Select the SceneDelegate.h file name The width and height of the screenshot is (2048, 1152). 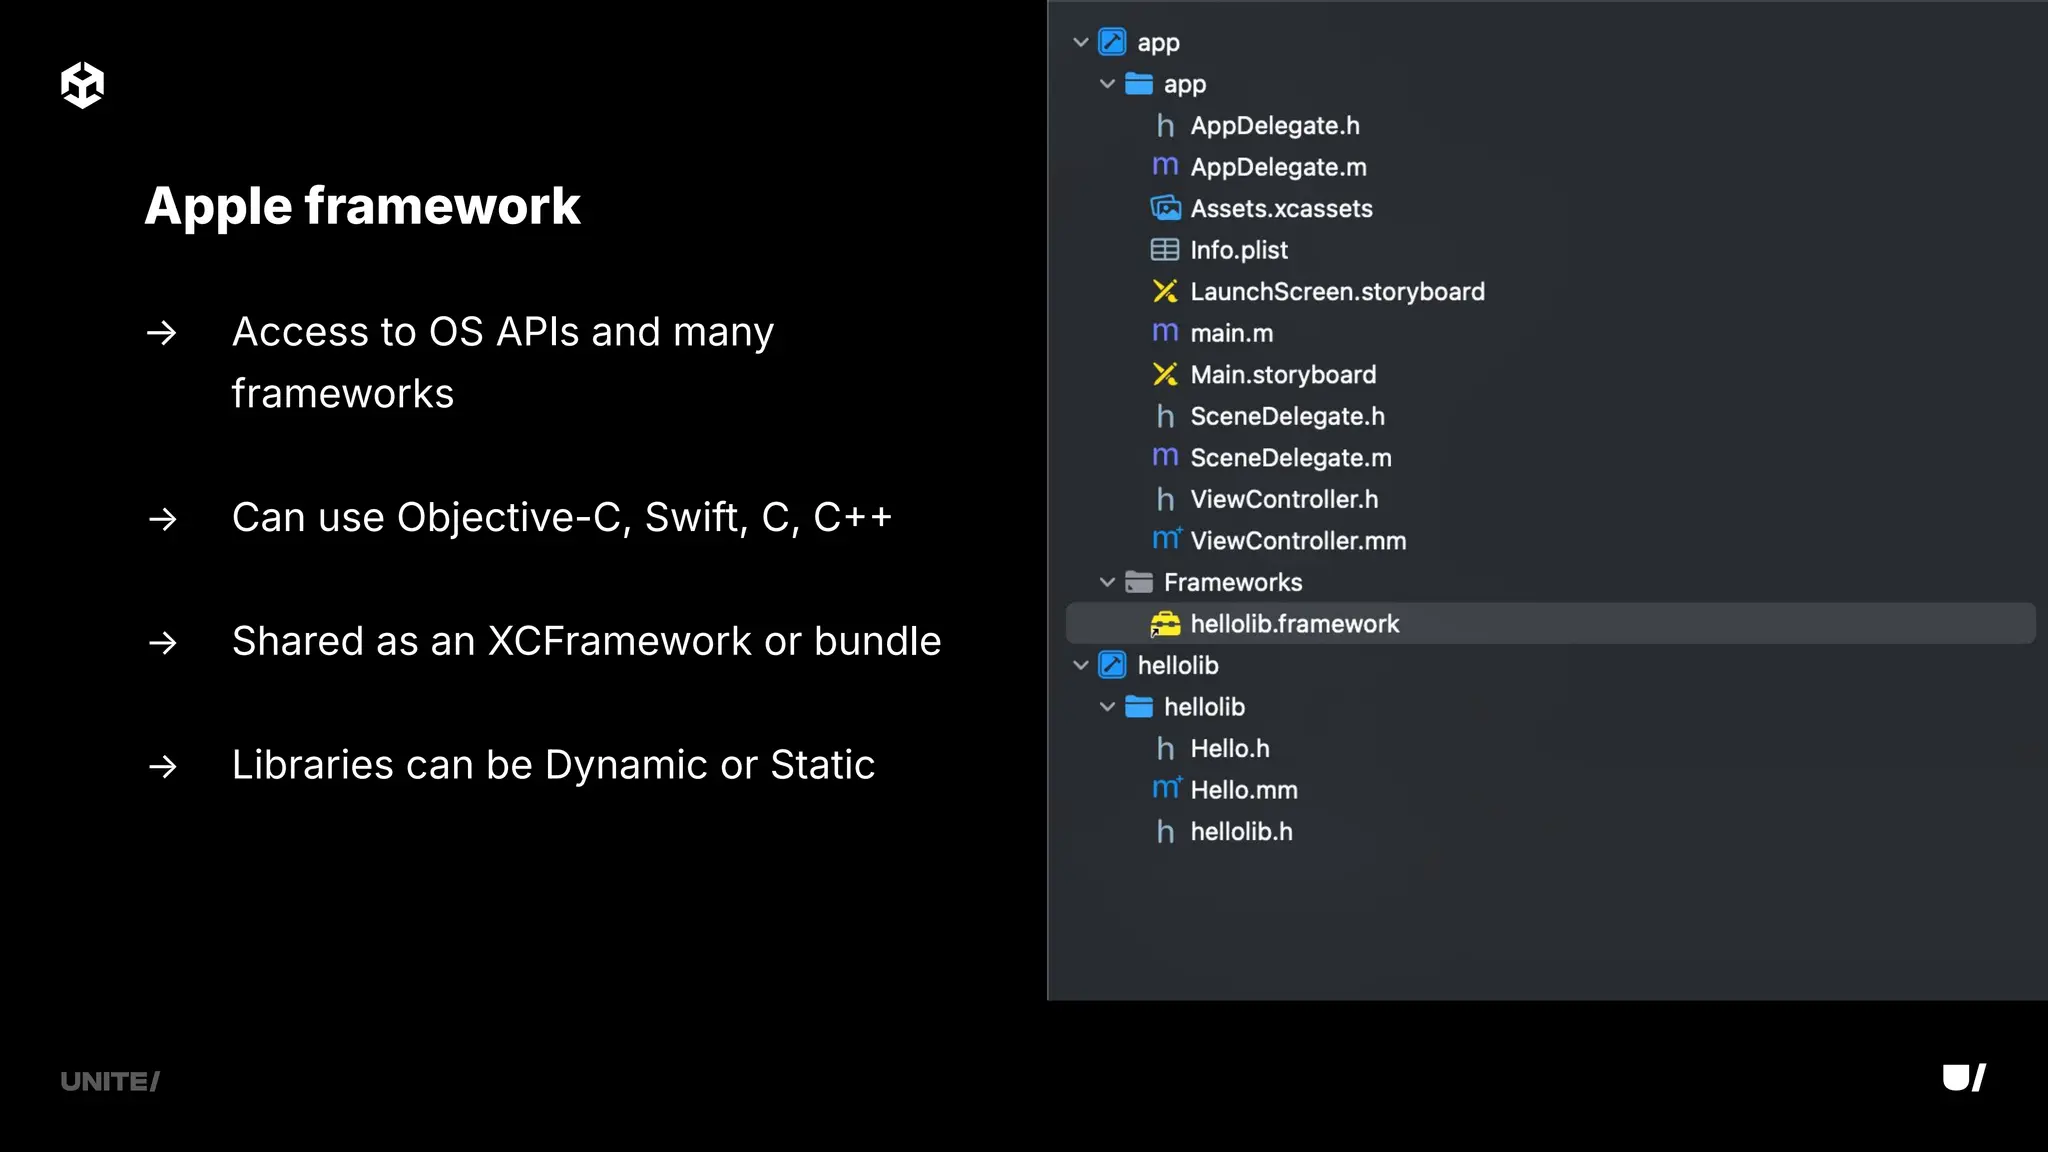coord(1288,416)
